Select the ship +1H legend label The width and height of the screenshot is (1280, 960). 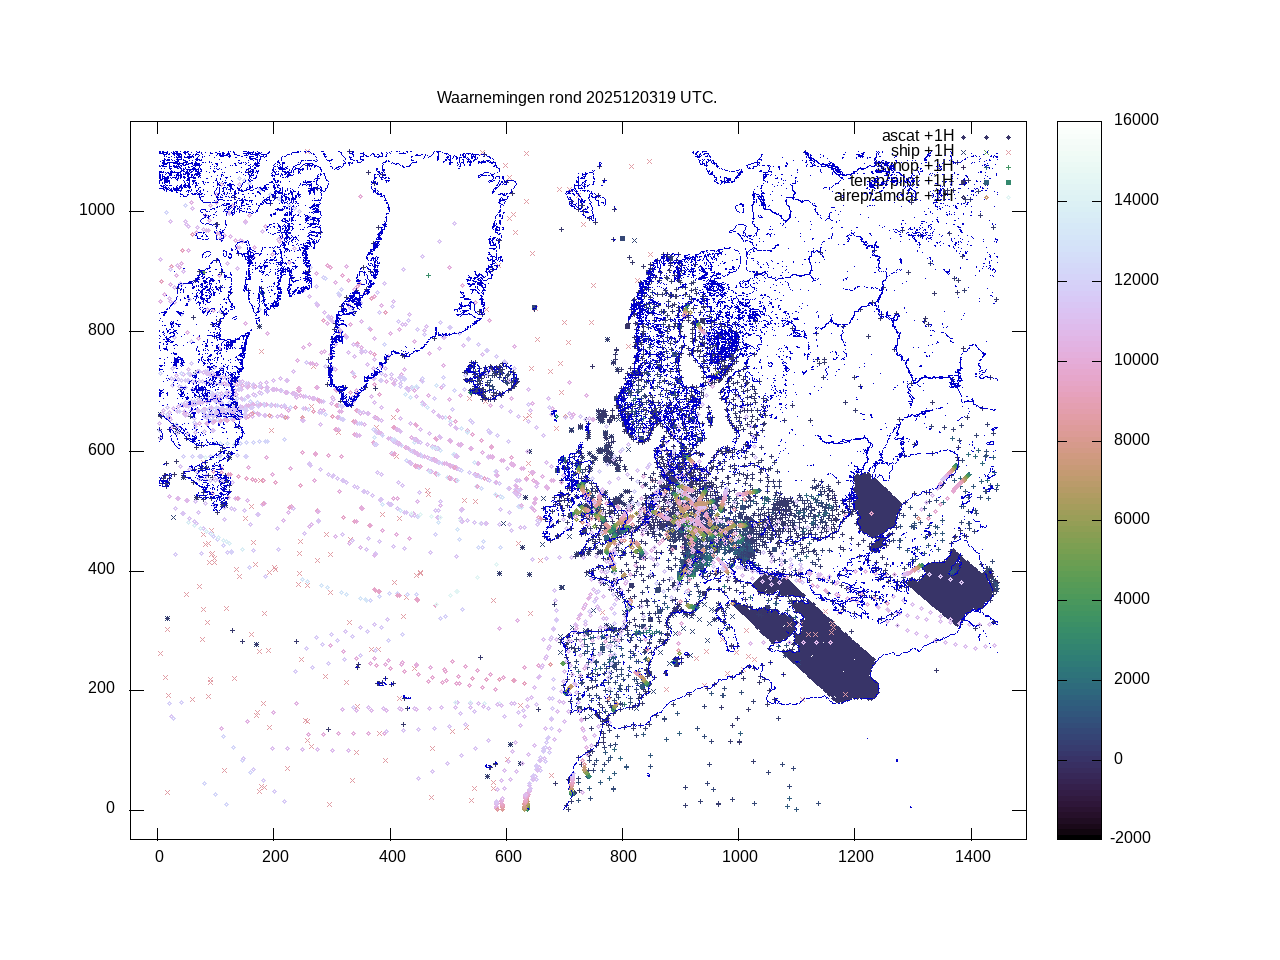pos(922,151)
